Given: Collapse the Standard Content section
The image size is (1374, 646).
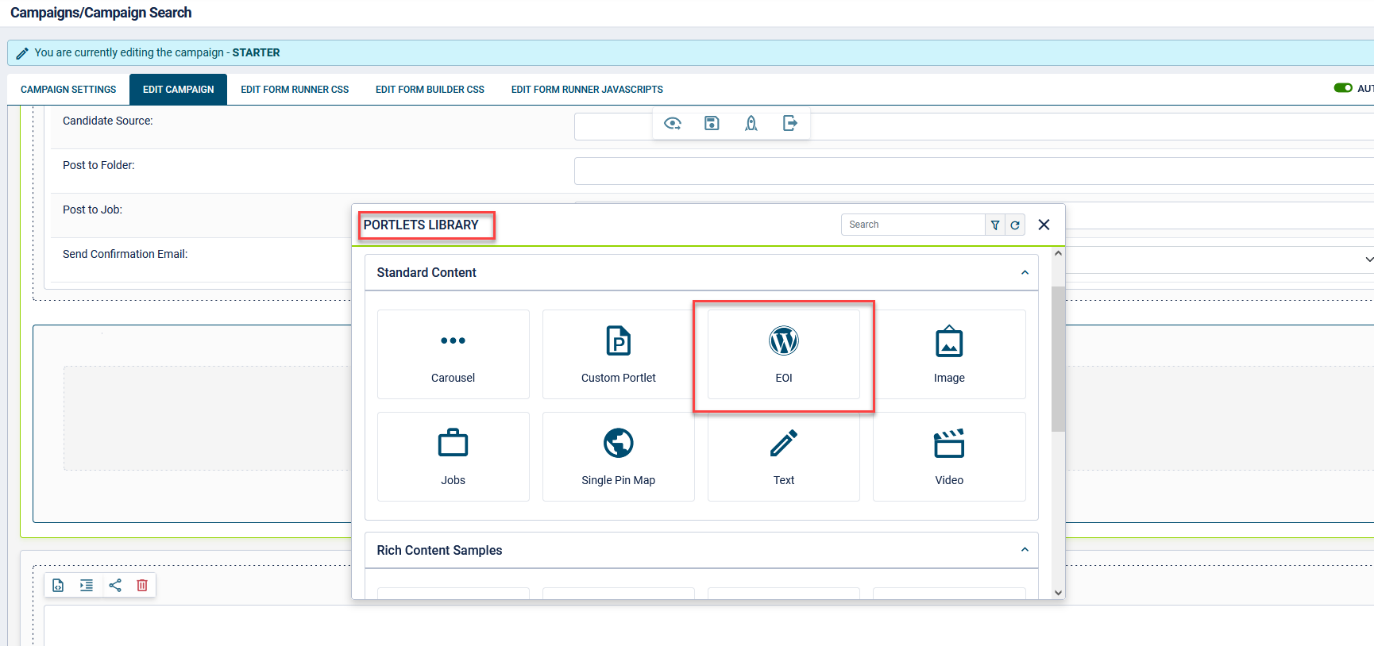Looking at the screenshot, I should point(1024,272).
